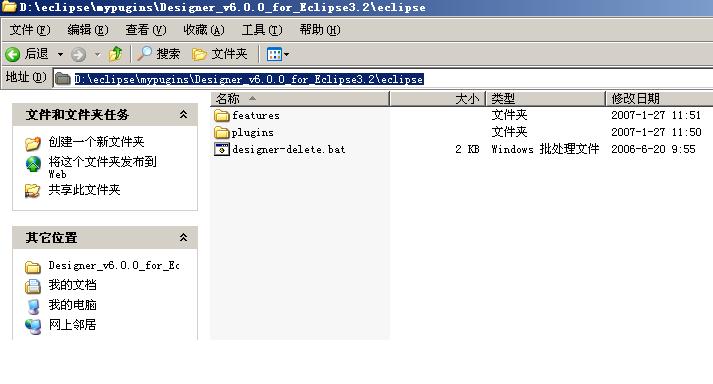
Task: Click the address bar folder icon
Action: pos(63,79)
